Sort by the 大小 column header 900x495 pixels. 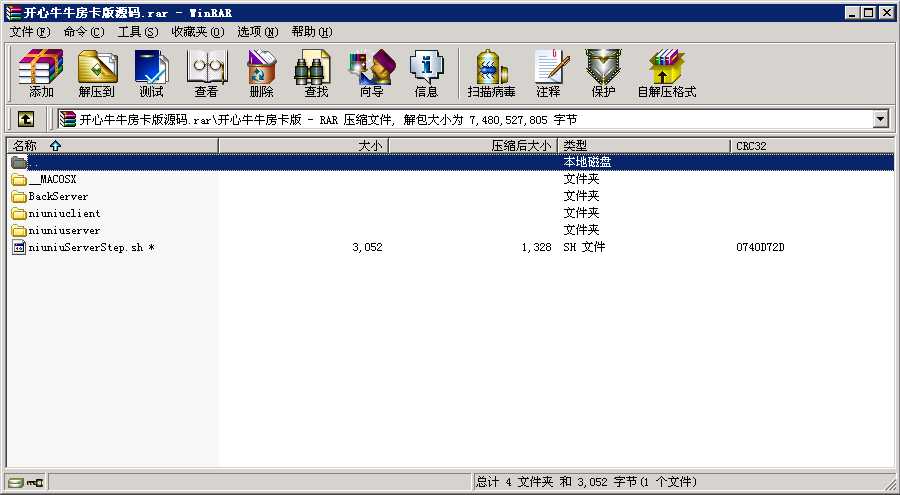(304, 146)
